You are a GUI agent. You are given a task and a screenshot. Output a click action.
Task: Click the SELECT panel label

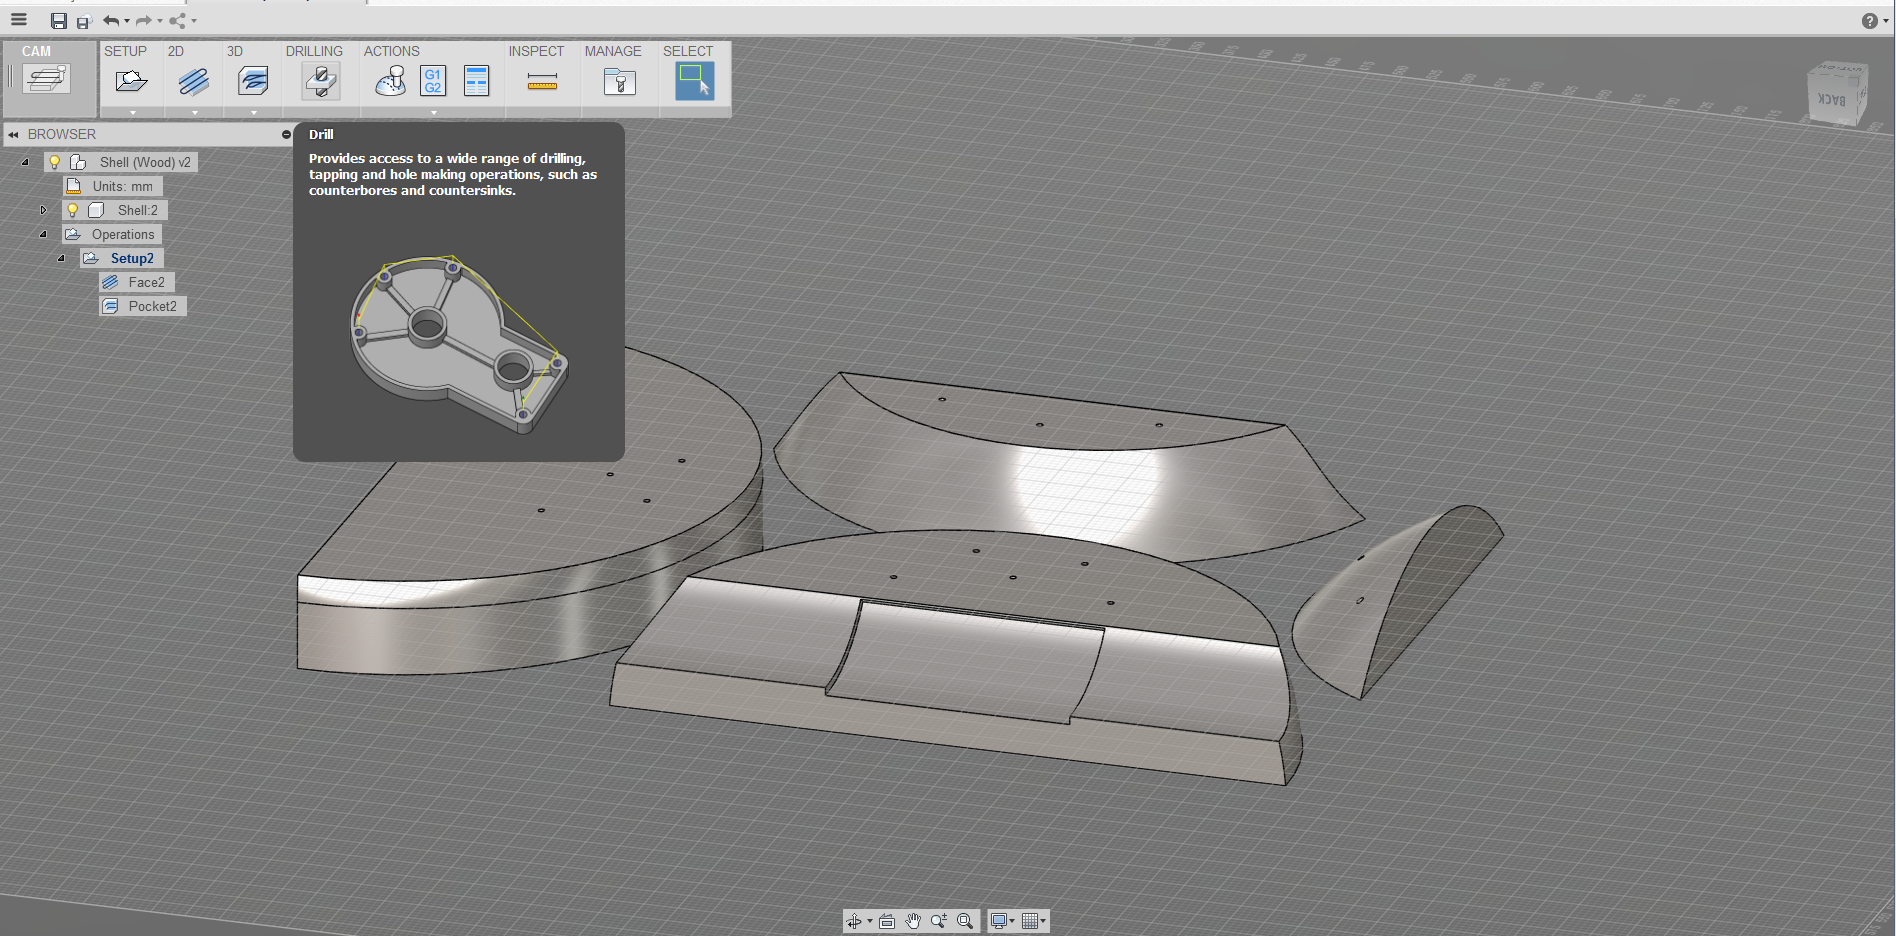point(688,51)
